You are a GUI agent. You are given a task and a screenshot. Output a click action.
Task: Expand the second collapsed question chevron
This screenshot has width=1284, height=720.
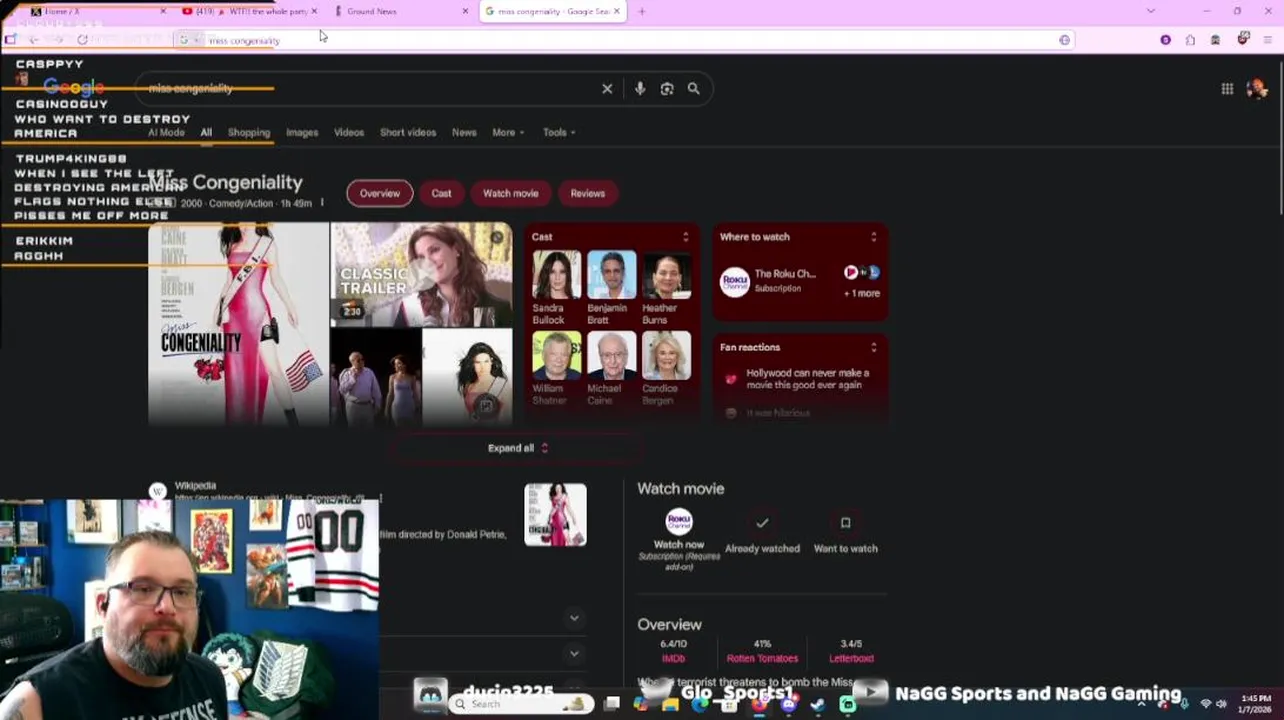coord(574,653)
